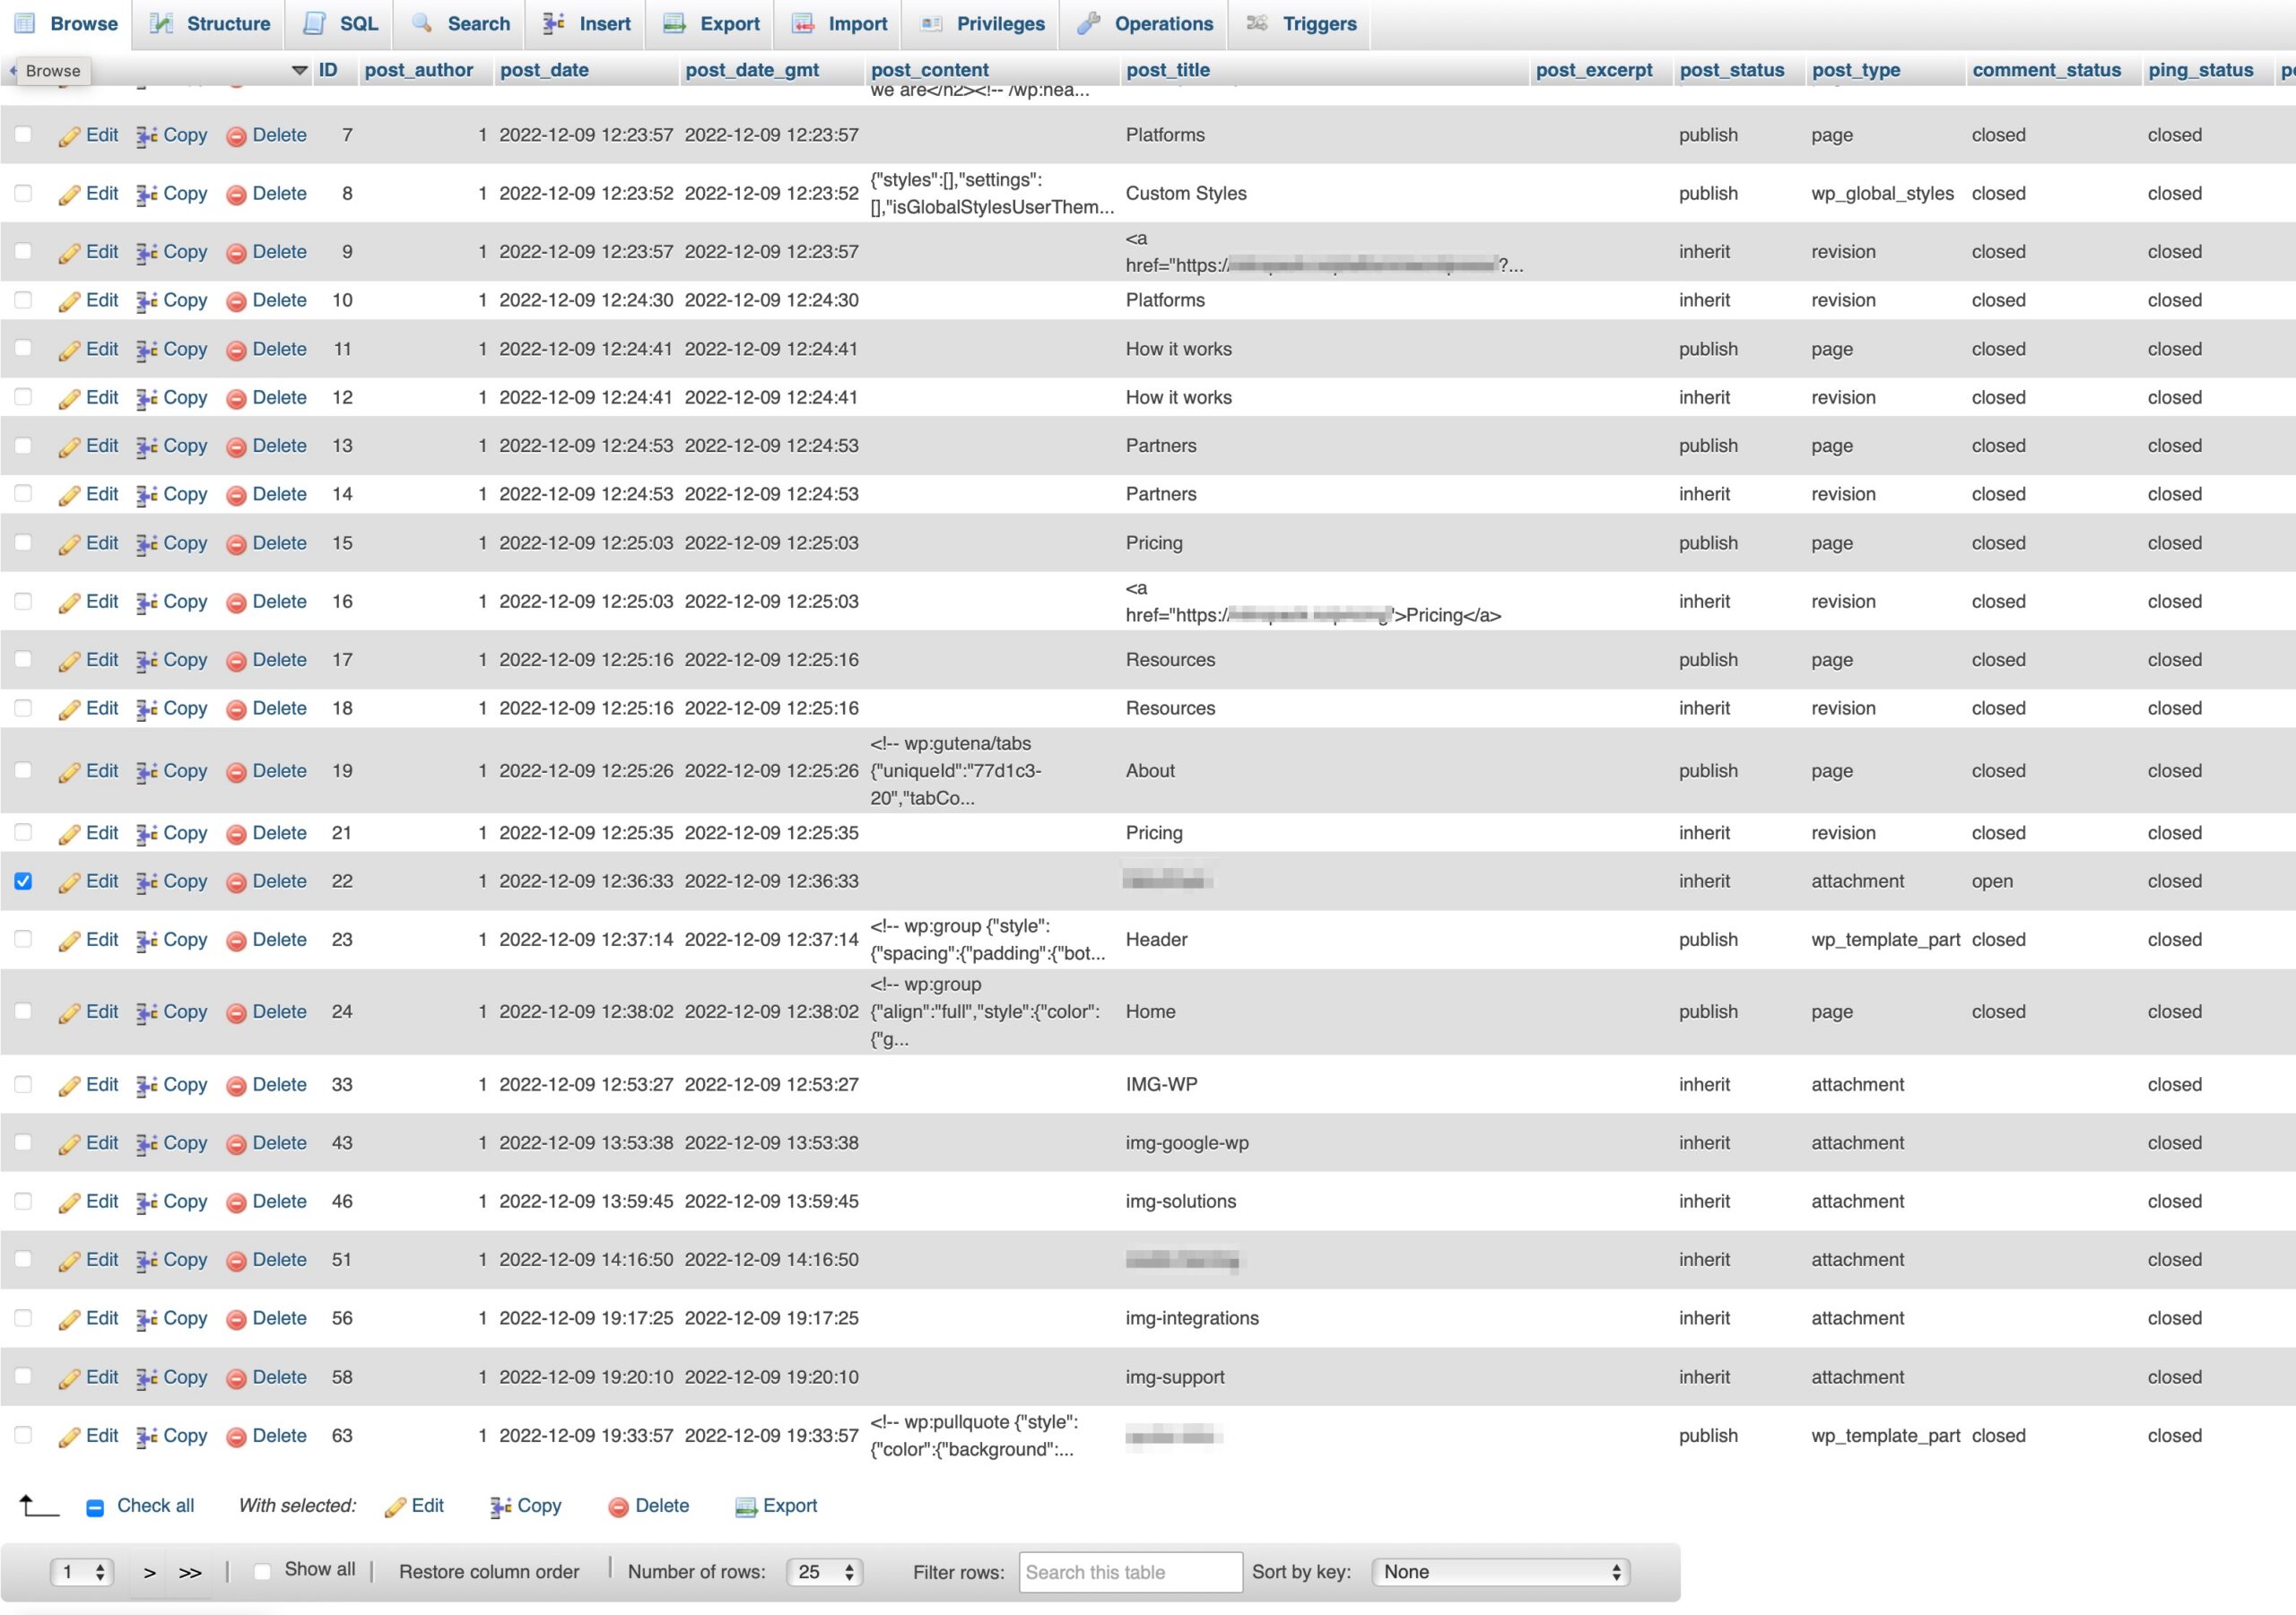
Task: Click Restore column order
Action: click(489, 1572)
